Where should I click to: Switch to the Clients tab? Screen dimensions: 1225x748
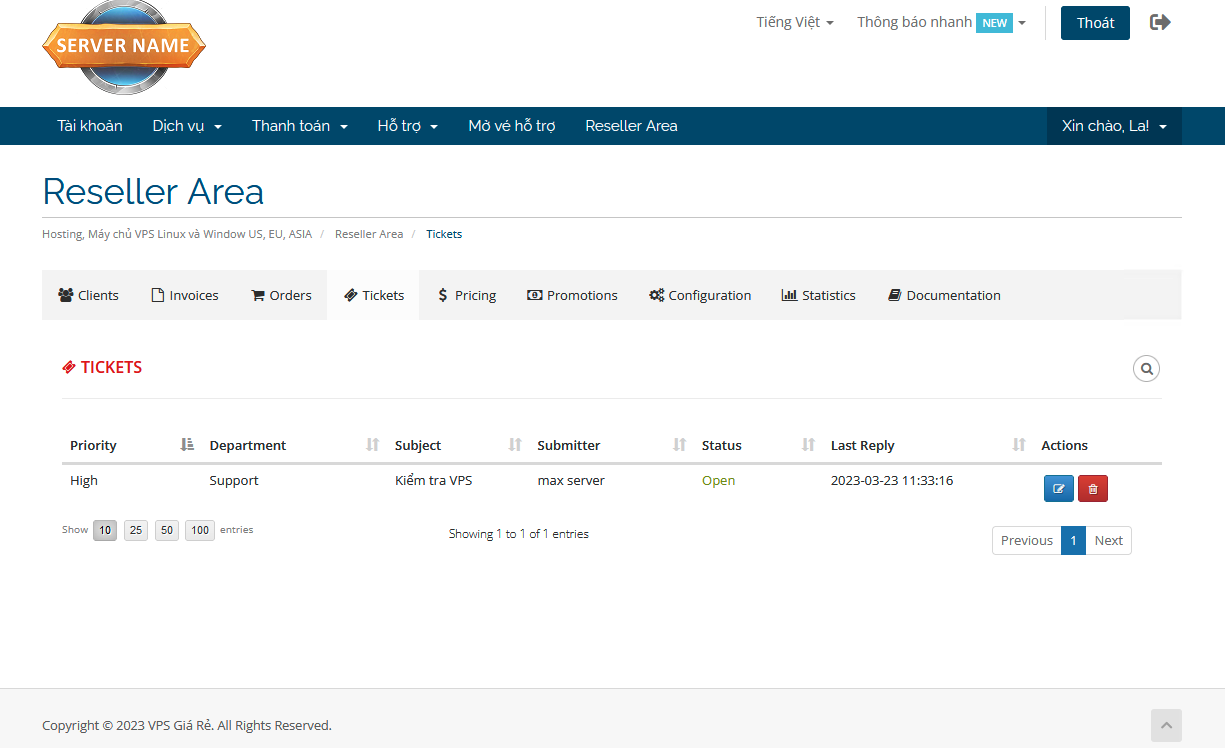[x=88, y=295]
